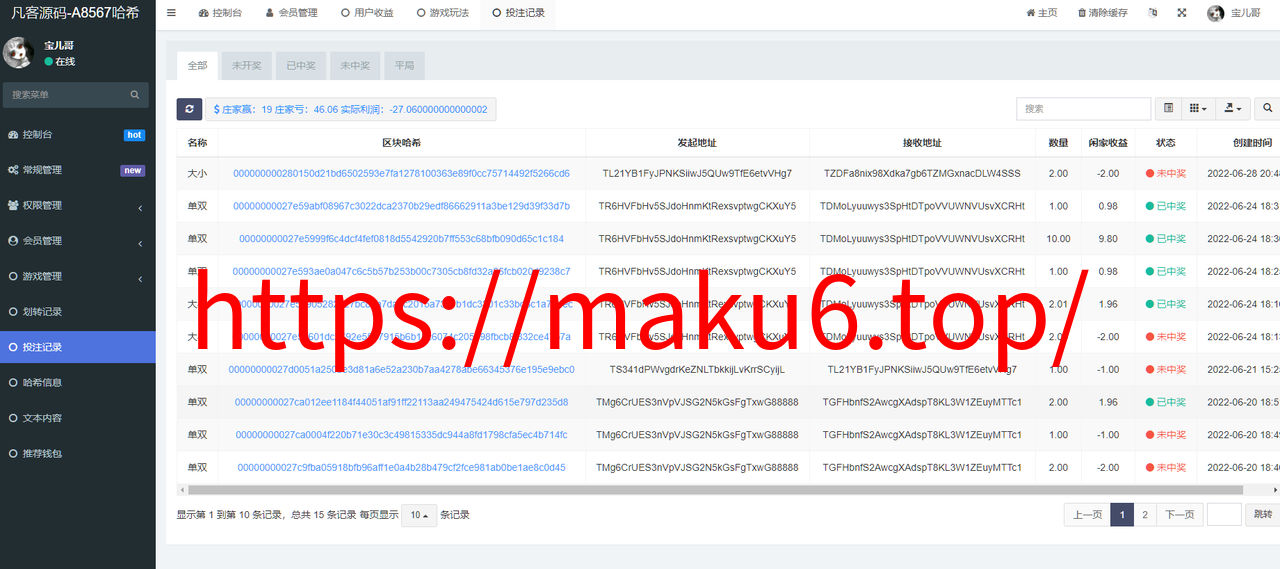The height and width of the screenshot is (569, 1280).
Task: Click 跳转 jump page button
Action: (x=1262, y=515)
